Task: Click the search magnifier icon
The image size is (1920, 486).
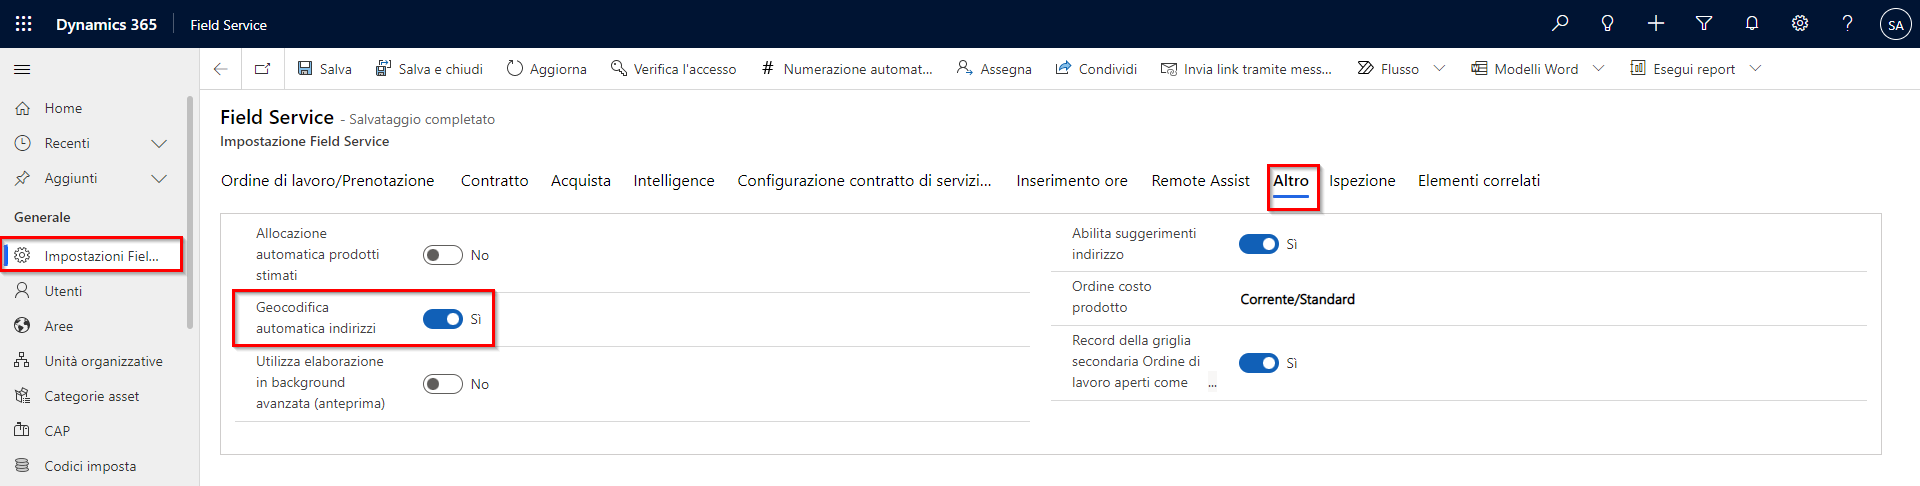Action: point(1560,23)
